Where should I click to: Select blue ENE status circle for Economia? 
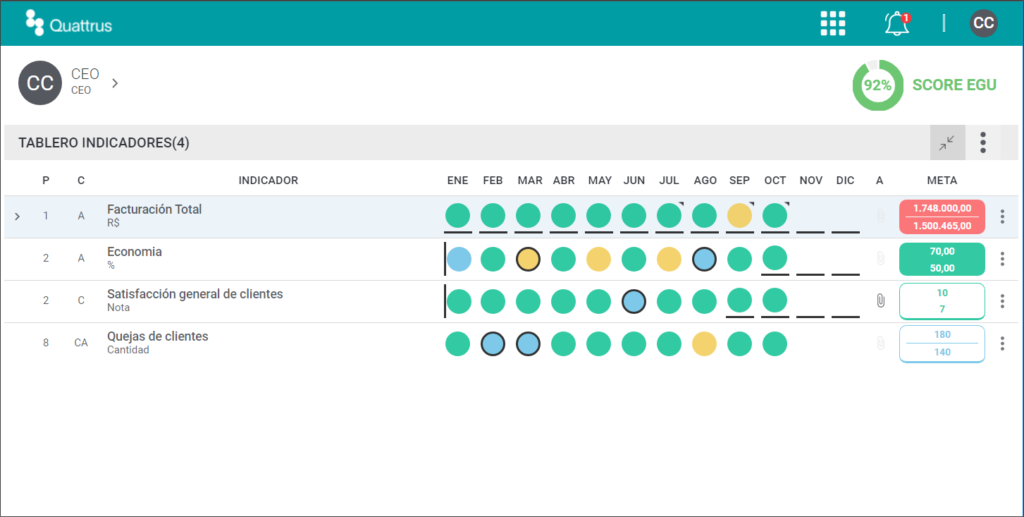point(459,259)
